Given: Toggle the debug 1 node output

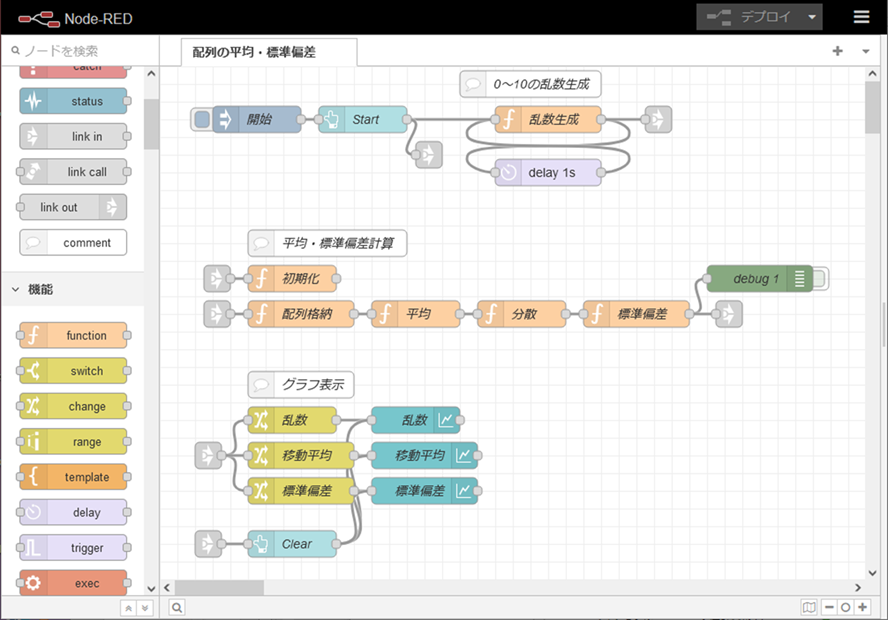Looking at the screenshot, I should 820,279.
